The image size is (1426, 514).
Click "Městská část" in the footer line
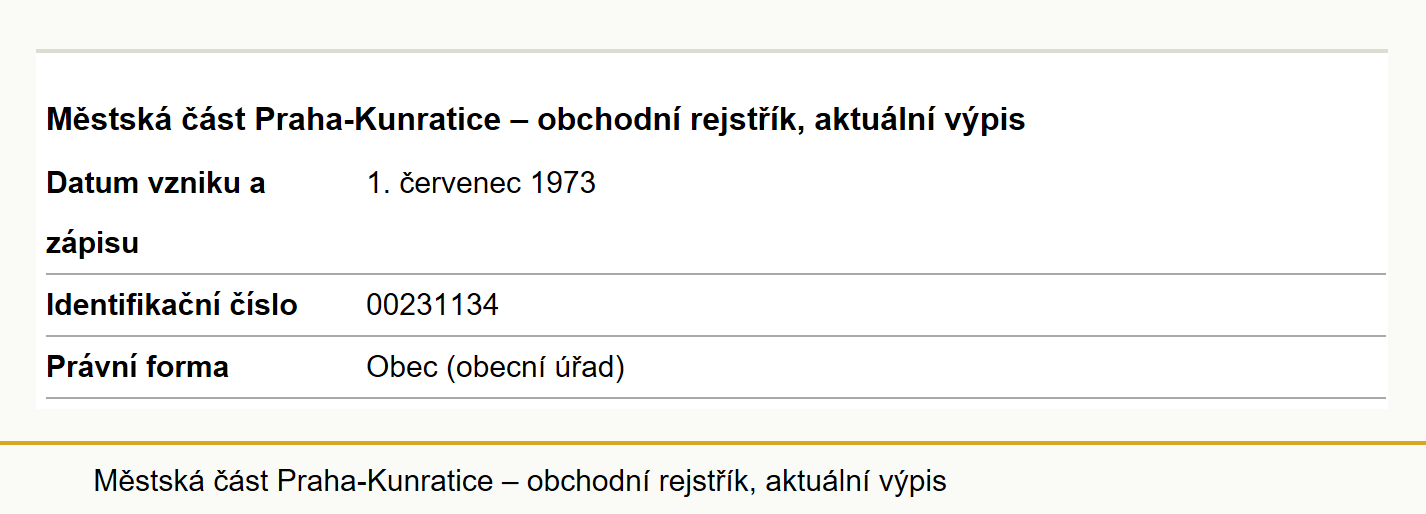coord(181,481)
